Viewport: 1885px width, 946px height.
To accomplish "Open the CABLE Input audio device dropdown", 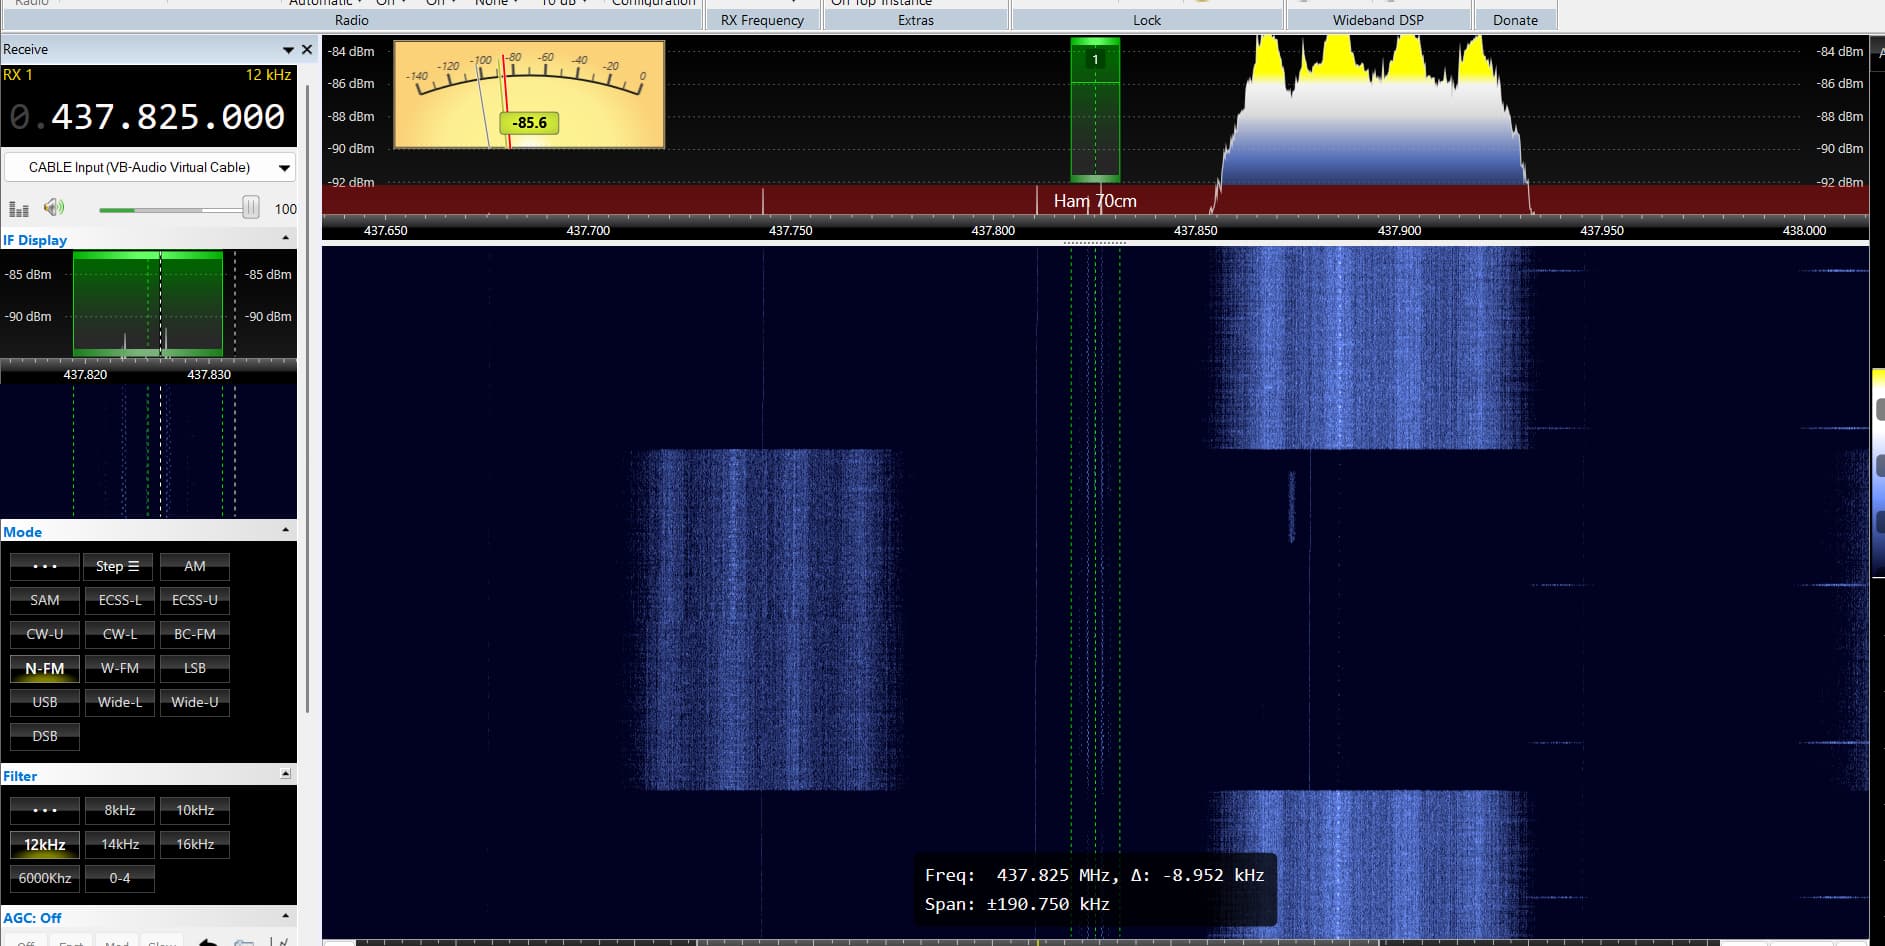I will coord(149,167).
